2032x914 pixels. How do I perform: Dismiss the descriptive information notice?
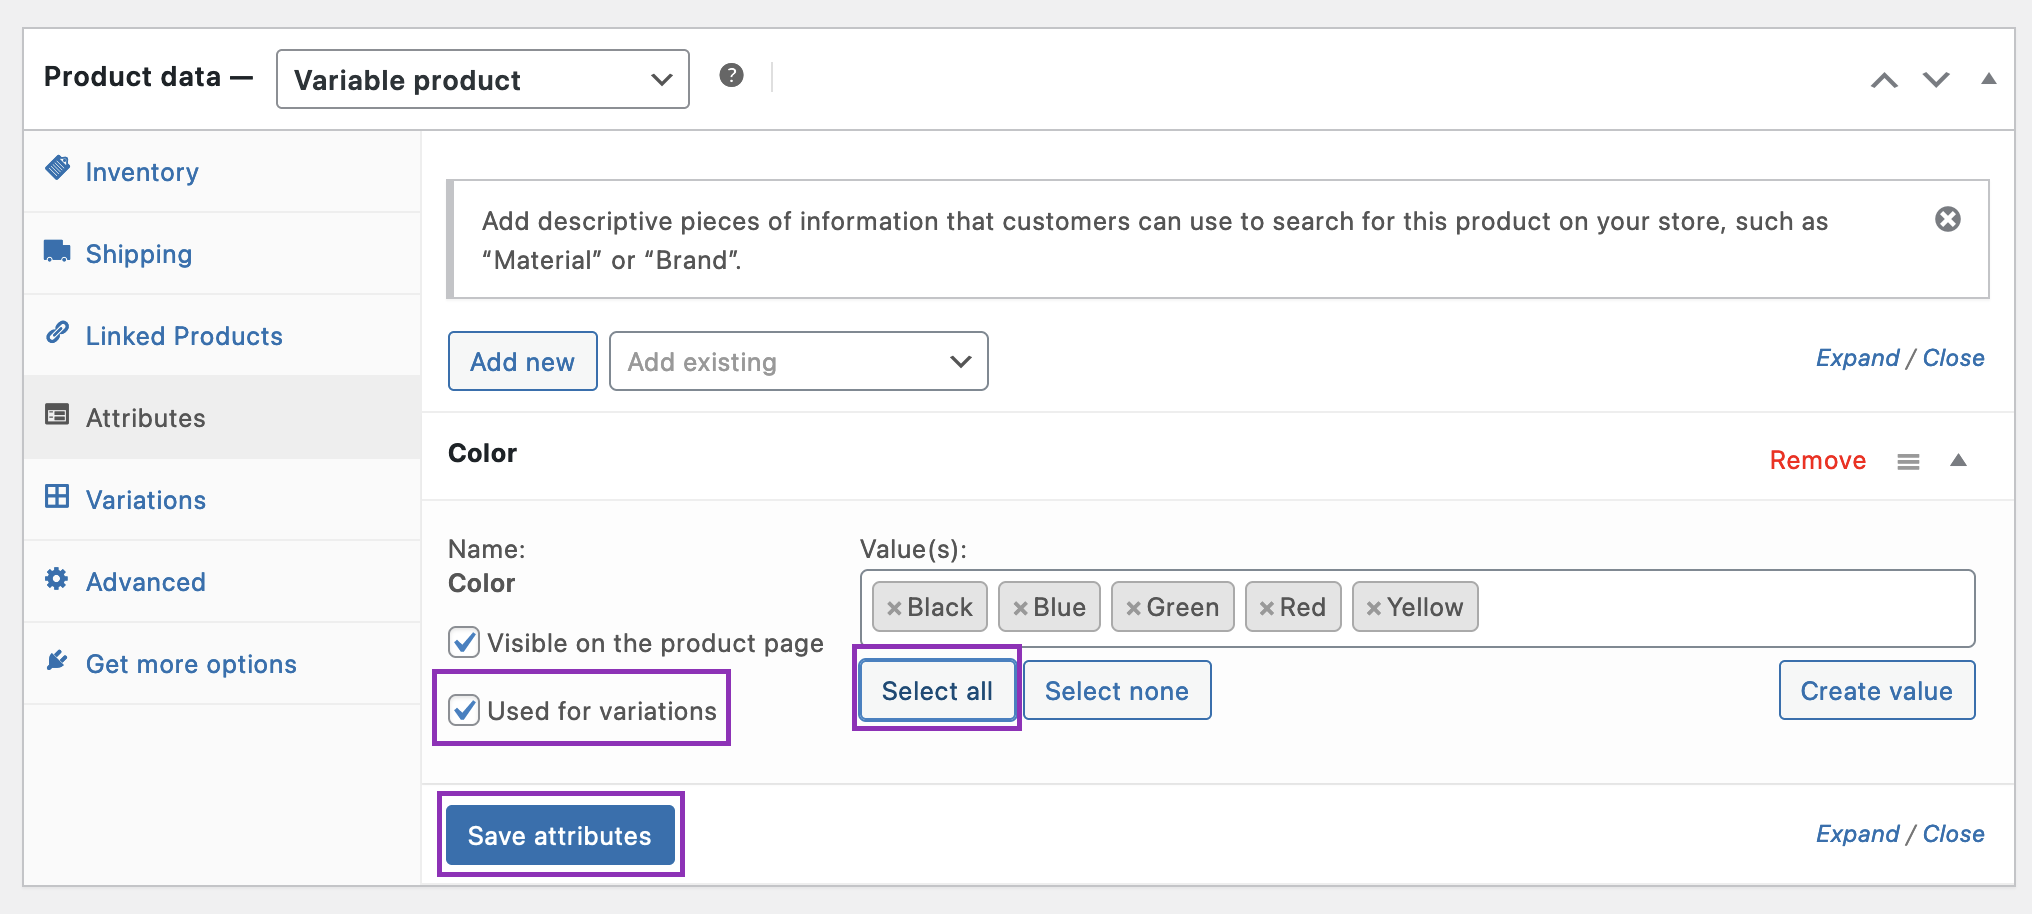click(1947, 218)
